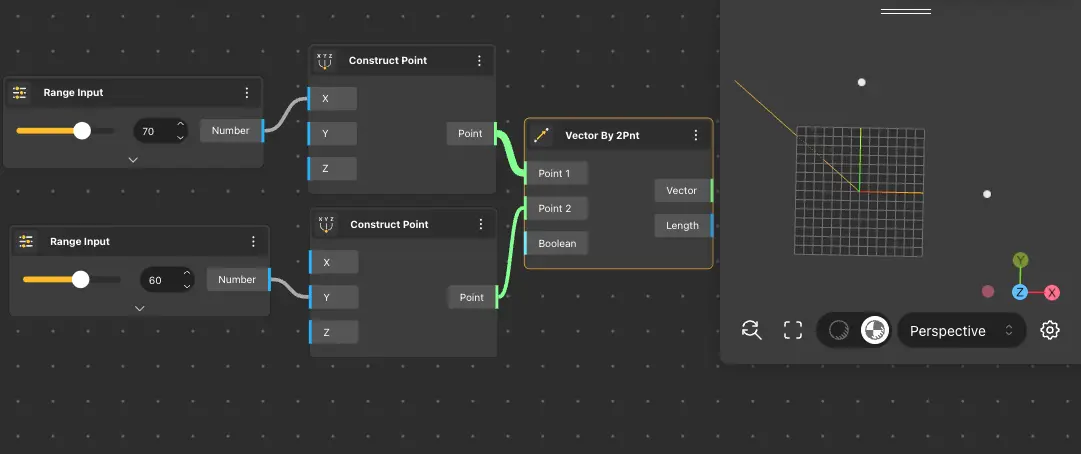The image size is (1081, 454).
Task: Click the fullscreen frame icon in viewport
Action: coord(793,330)
